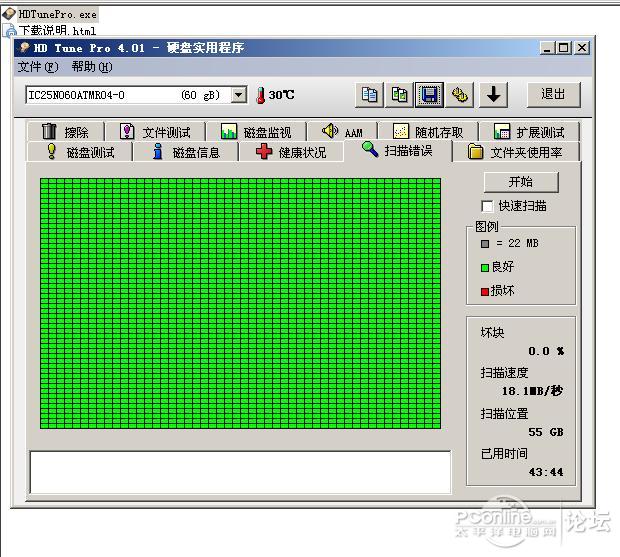Click the gray 22 MB legend swatch

485,244
